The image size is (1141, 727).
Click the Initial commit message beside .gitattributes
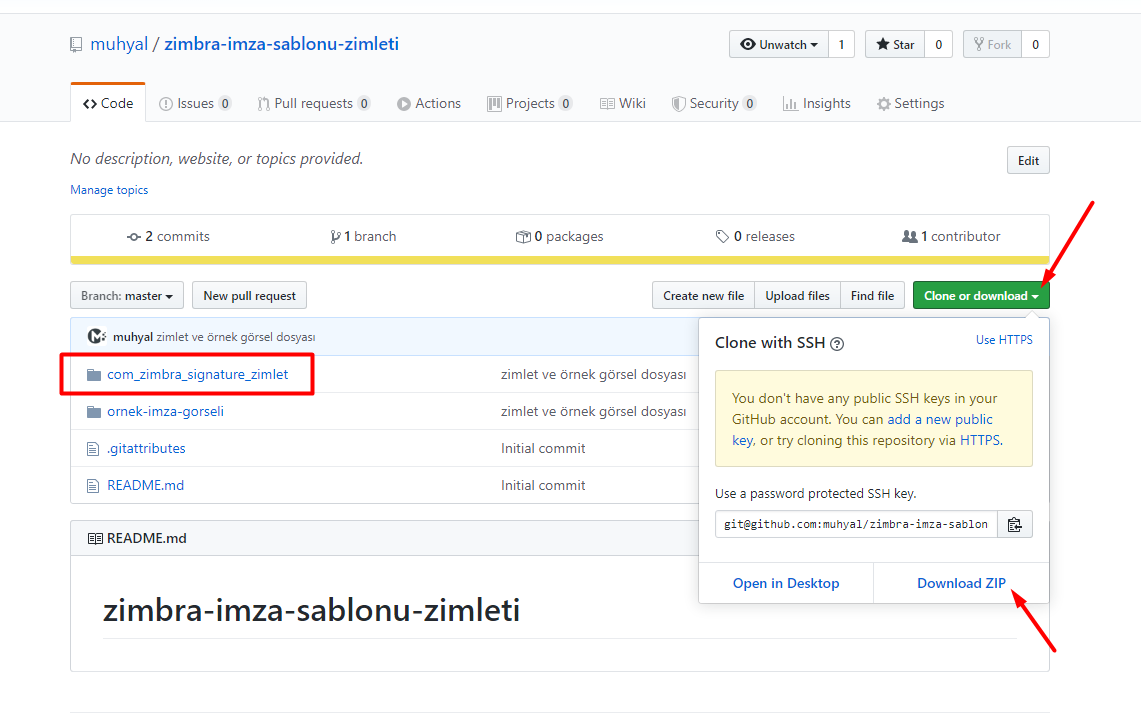click(543, 449)
